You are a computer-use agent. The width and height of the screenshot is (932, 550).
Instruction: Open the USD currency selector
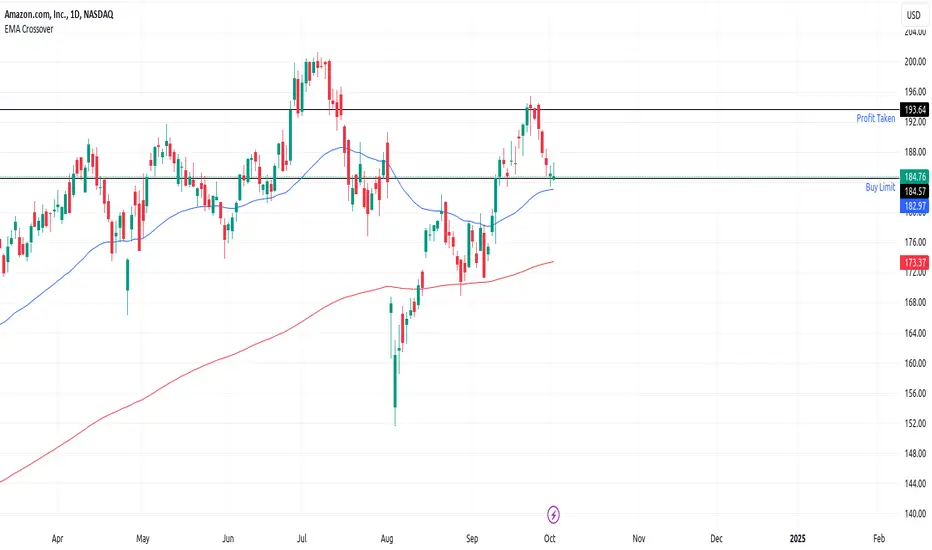914,15
